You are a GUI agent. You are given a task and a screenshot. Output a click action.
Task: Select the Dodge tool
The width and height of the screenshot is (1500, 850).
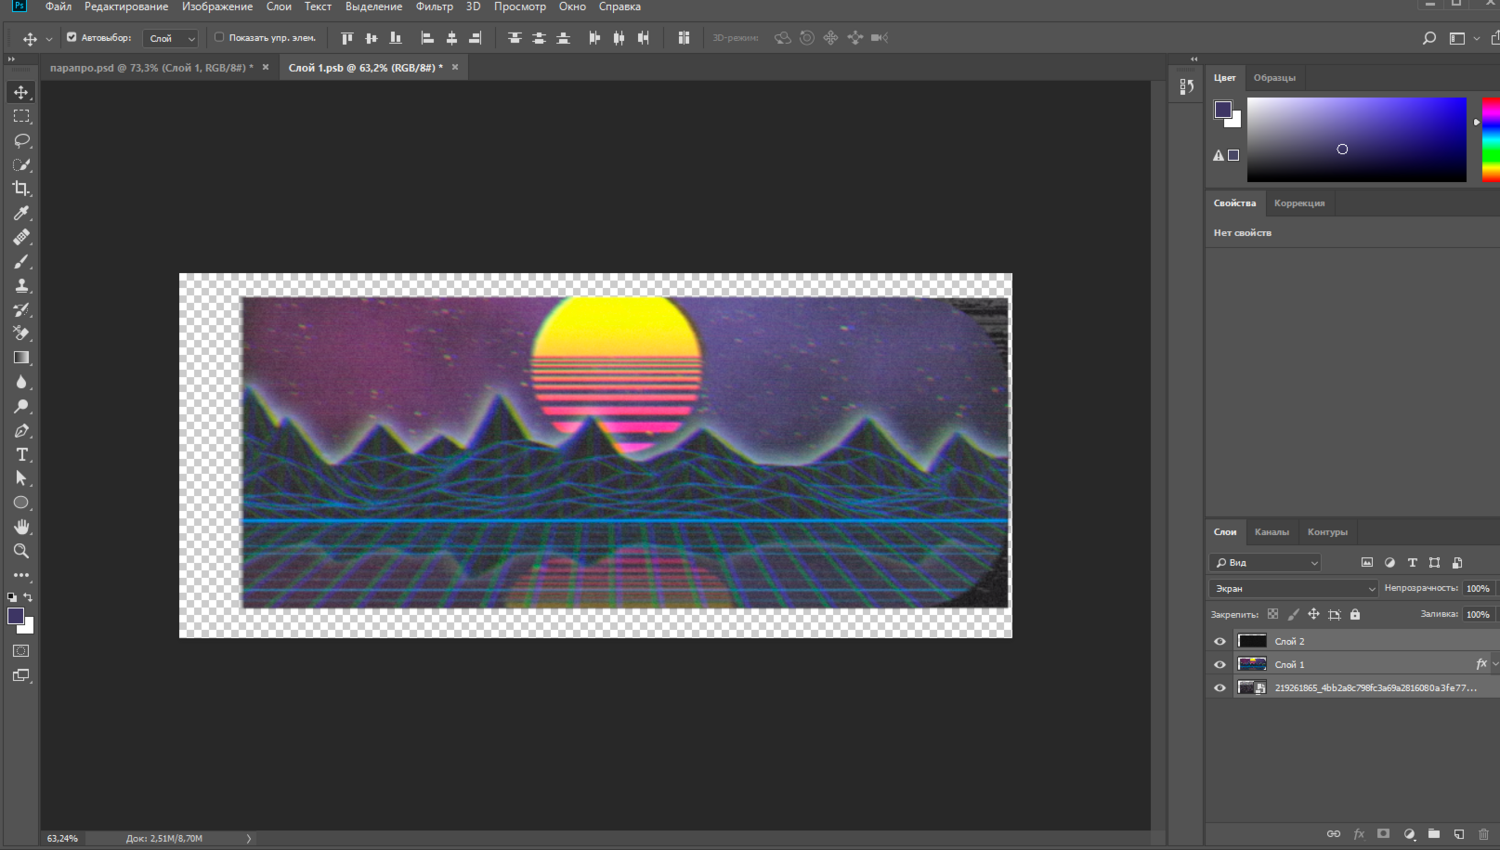pyautogui.click(x=21, y=406)
